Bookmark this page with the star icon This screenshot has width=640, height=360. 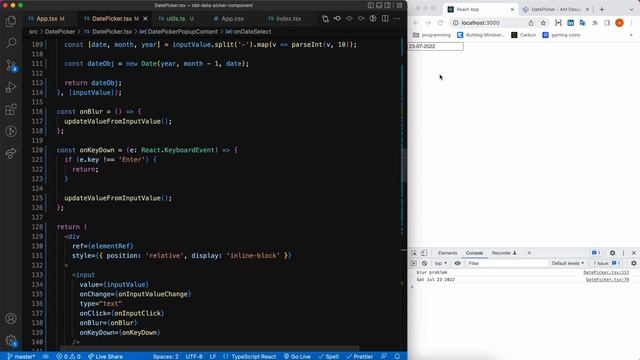click(x=543, y=23)
